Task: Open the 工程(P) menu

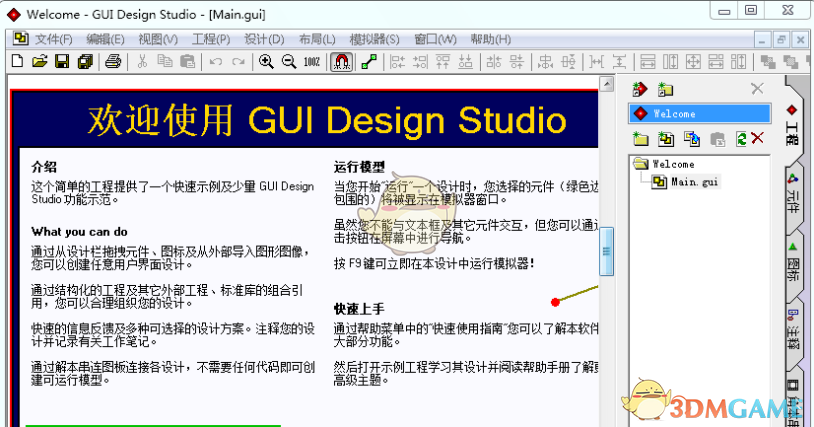Action: click(x=211, y=39)
